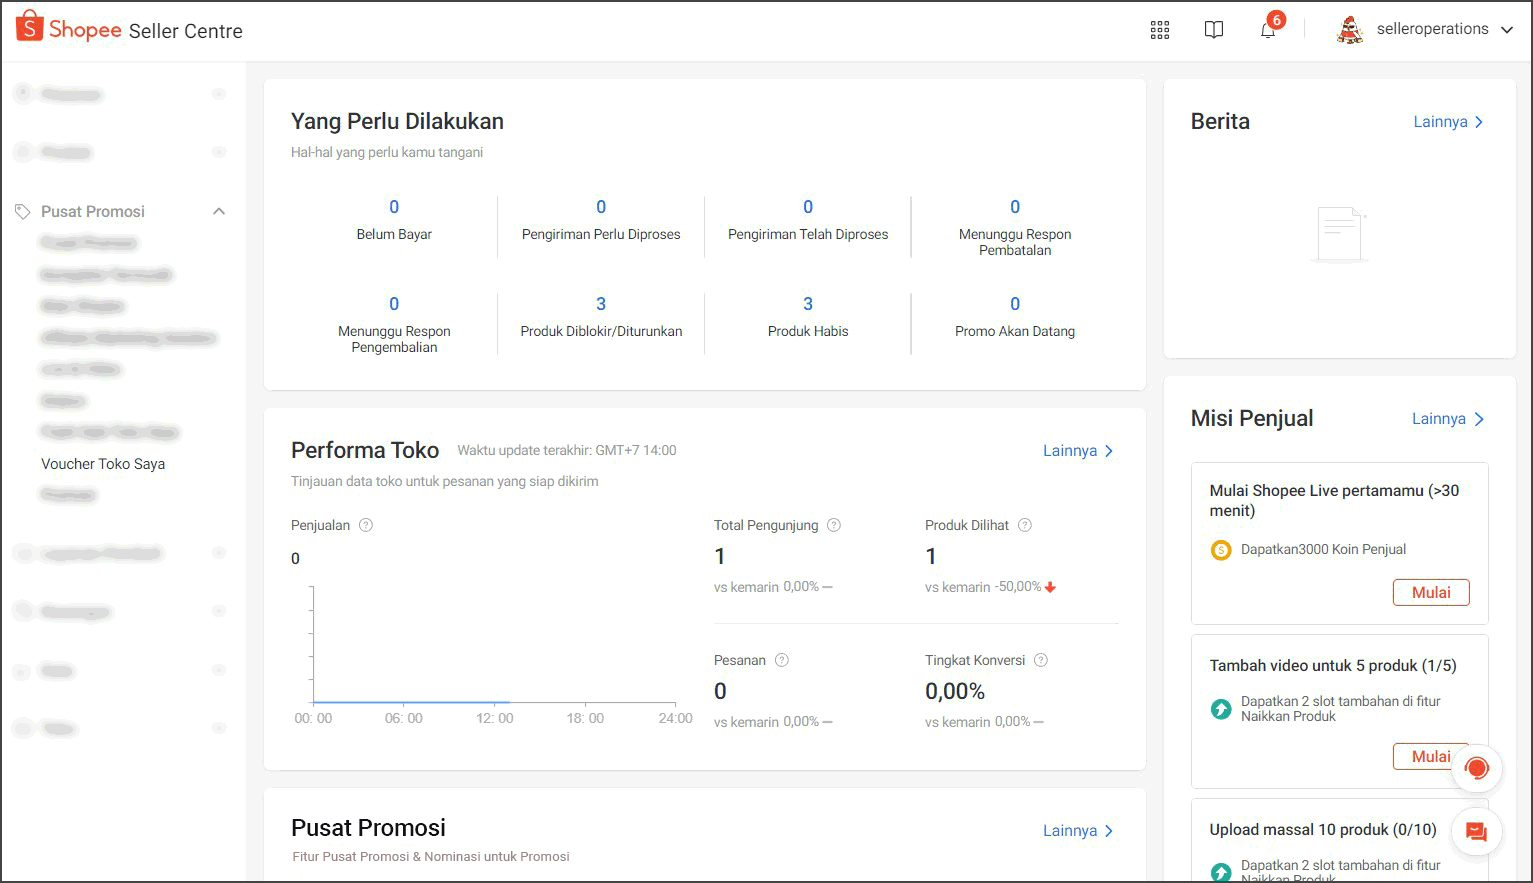This screenshot has width=1533, height=883.
Task: Open Lainnya link in Performa Toko
Action: [x=1078, y=451]
